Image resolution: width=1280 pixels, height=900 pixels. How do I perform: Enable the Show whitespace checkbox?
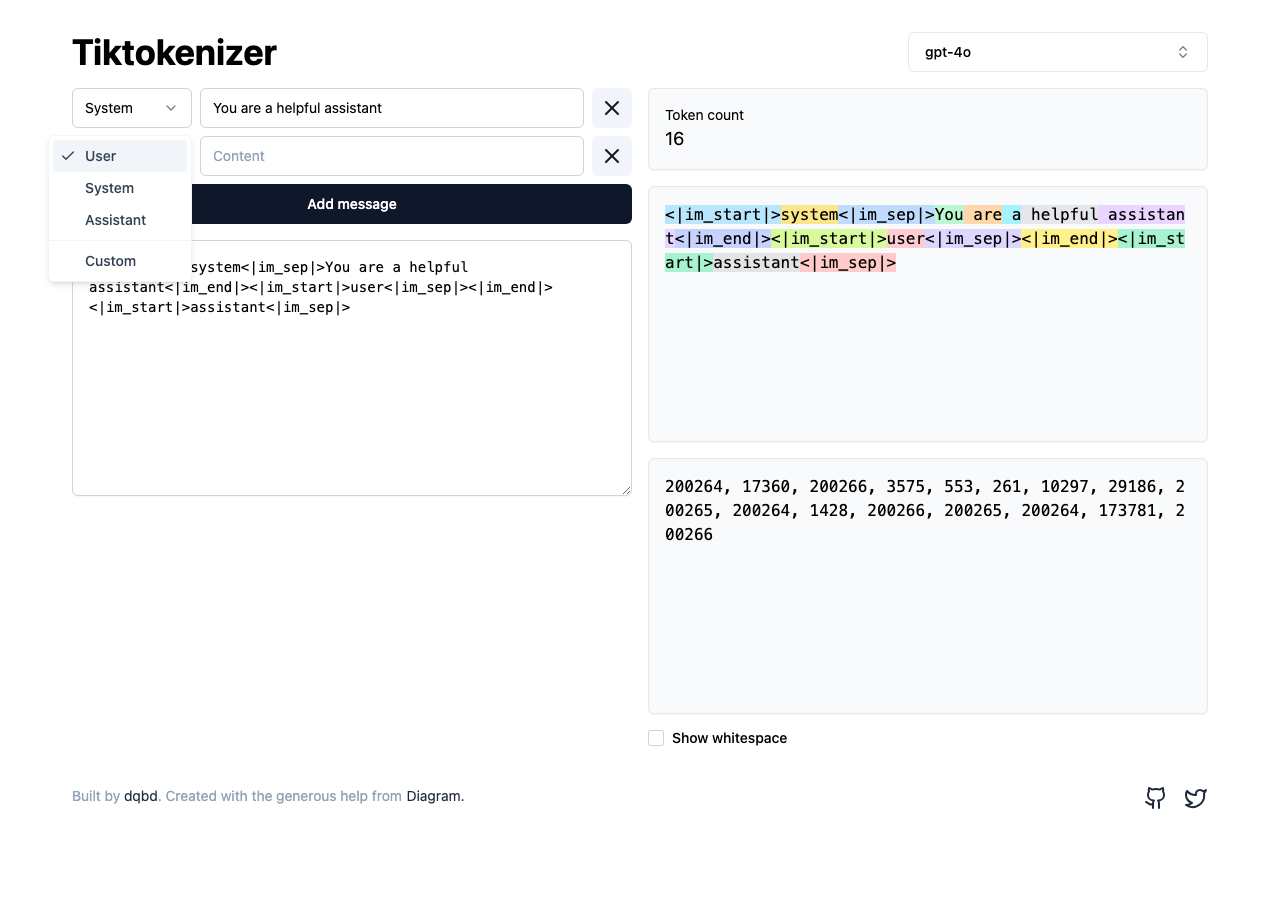pos(656,738)
